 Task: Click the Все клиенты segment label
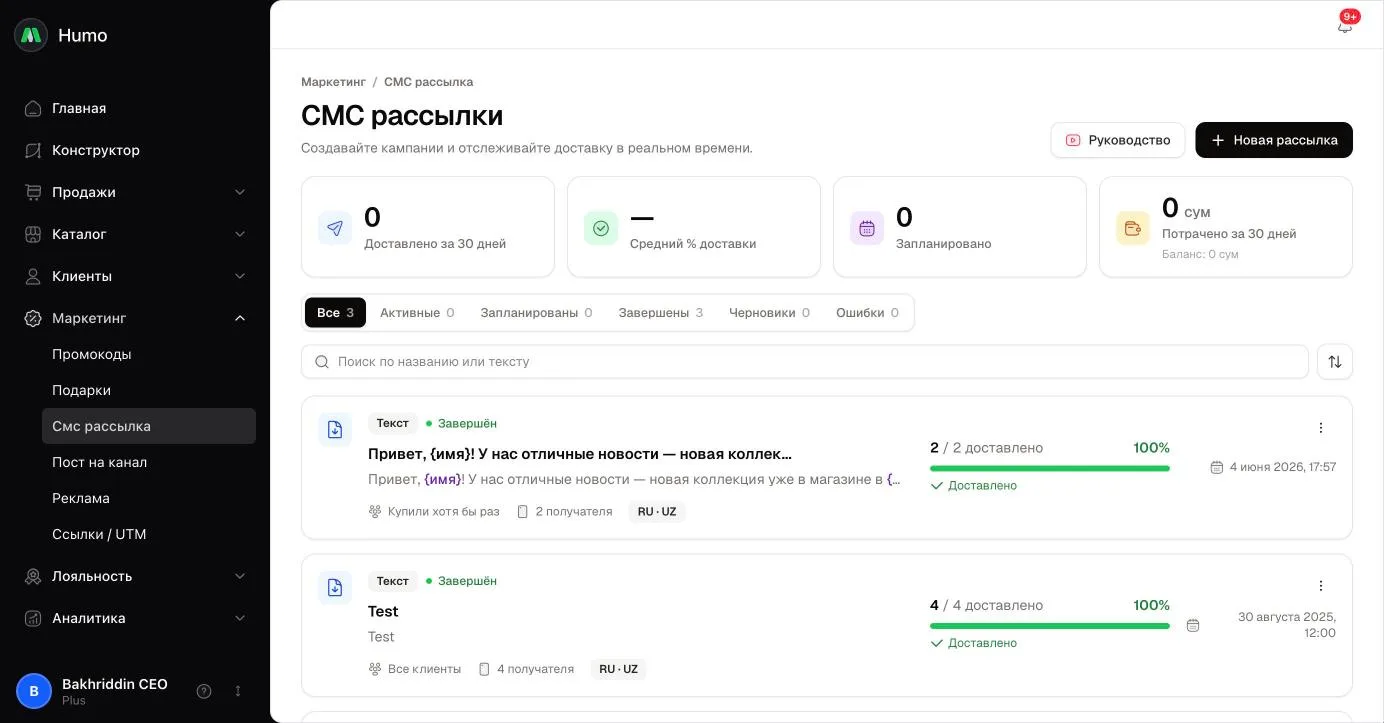click(424, 669)
